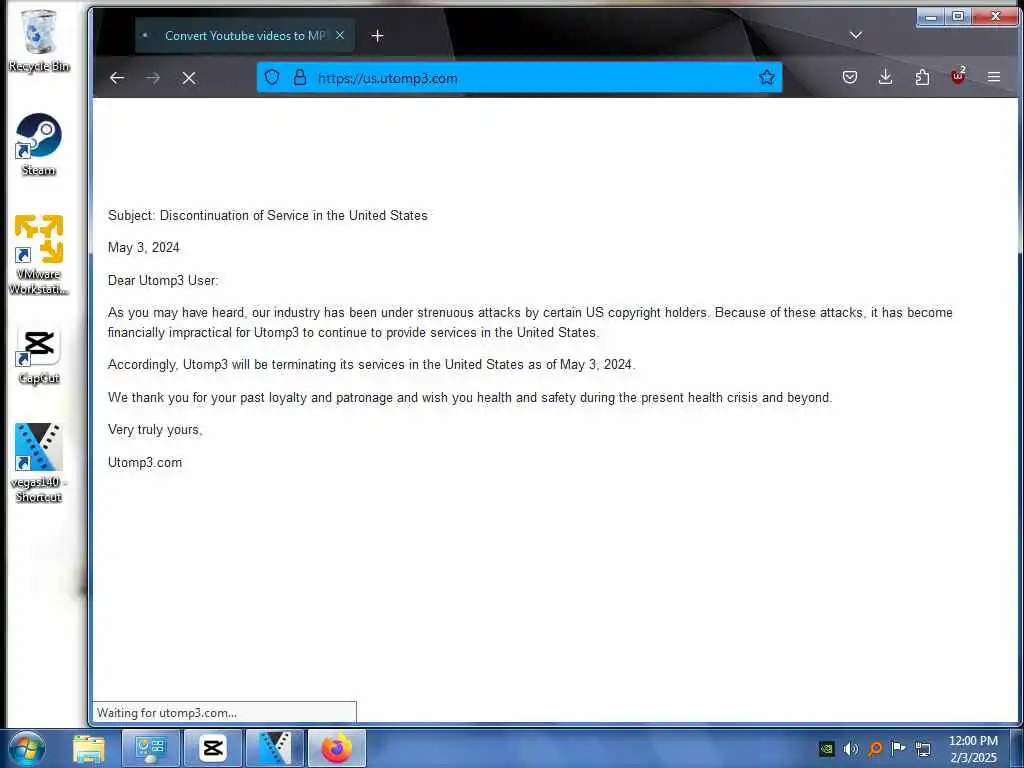Switch to Firefox on the taskbar

tap(337, 748)
